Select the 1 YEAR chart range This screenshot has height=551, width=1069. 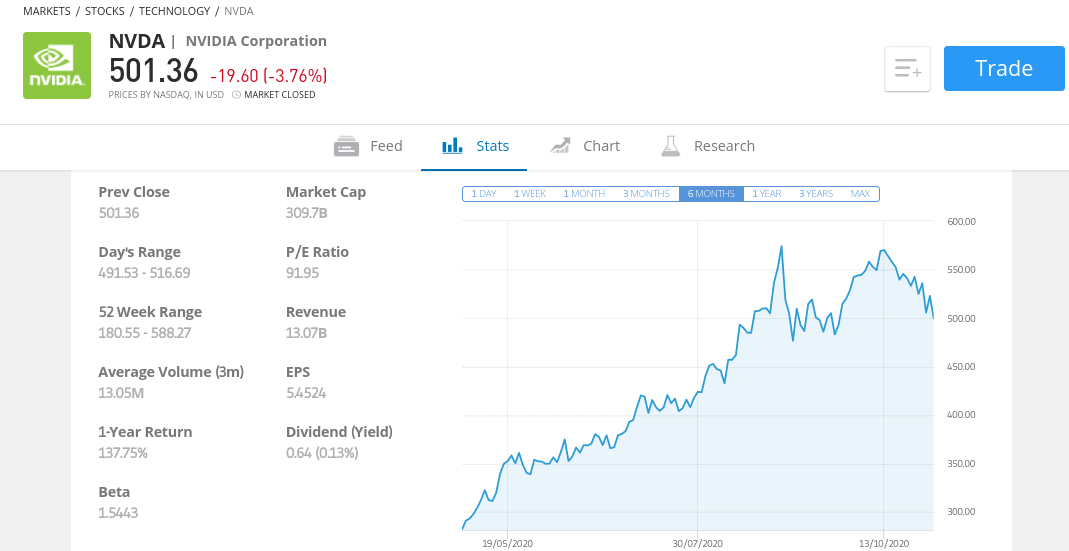coord(767,194)
